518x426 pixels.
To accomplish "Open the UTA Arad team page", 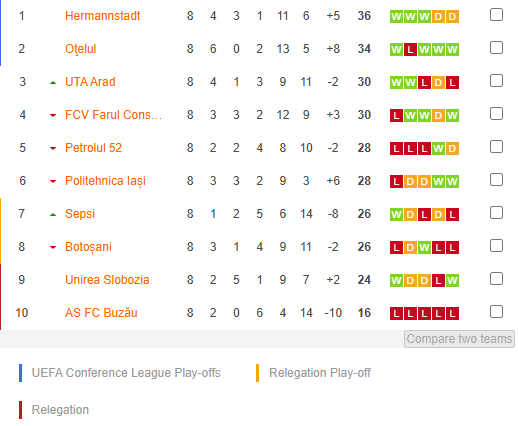I will click(90, 82).
